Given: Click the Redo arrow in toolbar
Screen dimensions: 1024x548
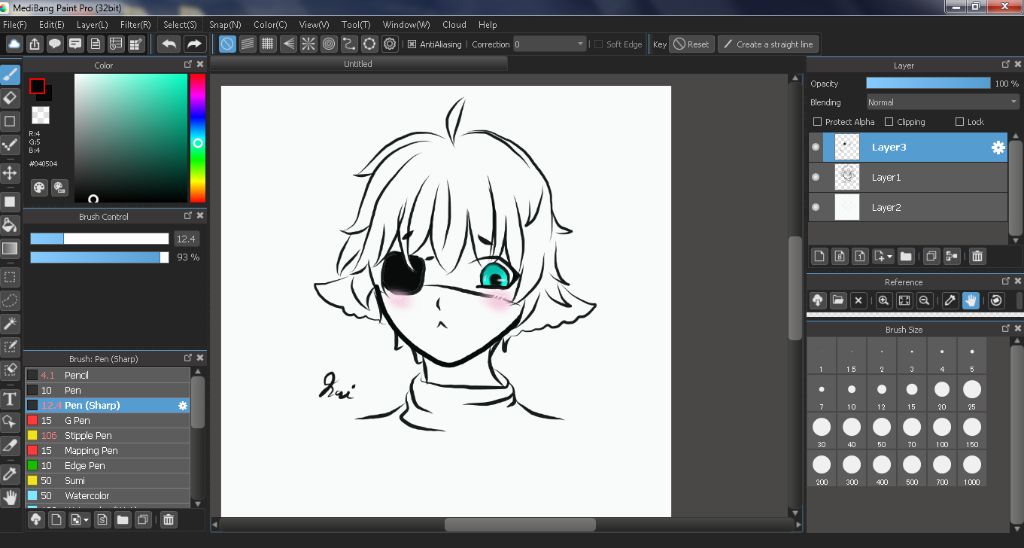Looking at the screenshot, I should click(194, 44).
